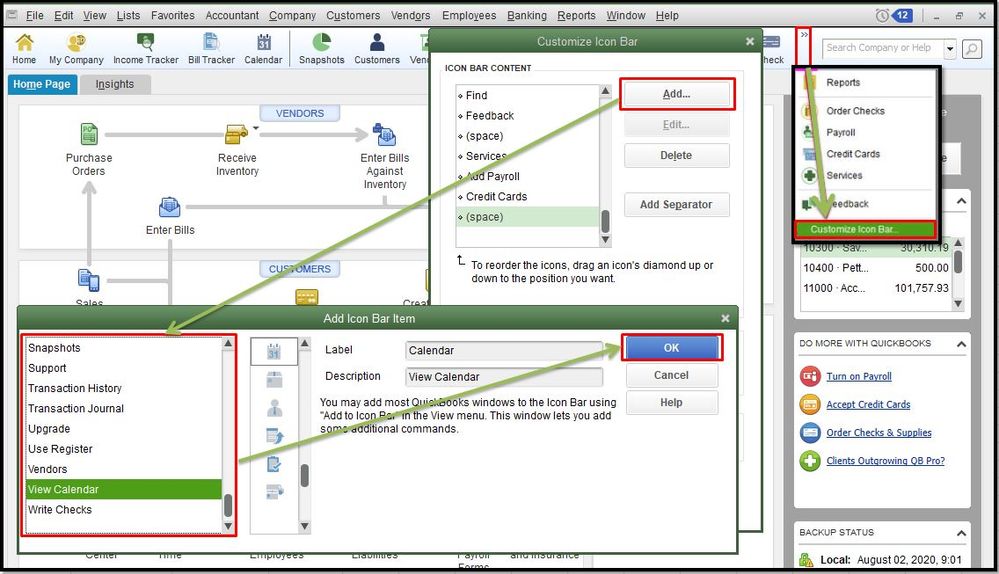The height and width of the screenshot is (574, 999).
Task: Click the Sales workflow icon
Action: click(89, 280)
